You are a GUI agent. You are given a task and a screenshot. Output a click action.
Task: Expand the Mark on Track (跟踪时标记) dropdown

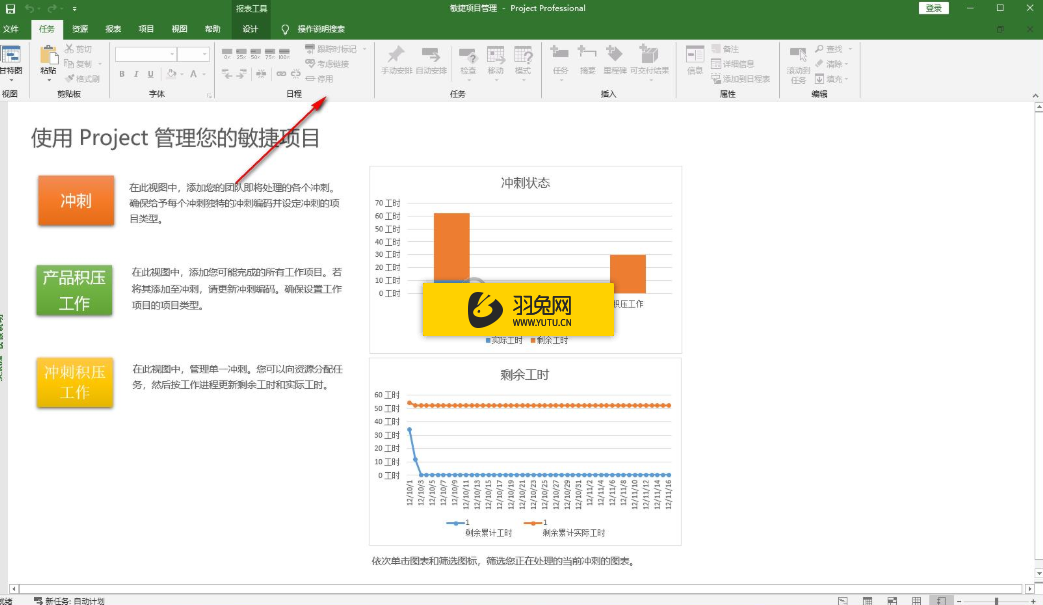(365, 49)
